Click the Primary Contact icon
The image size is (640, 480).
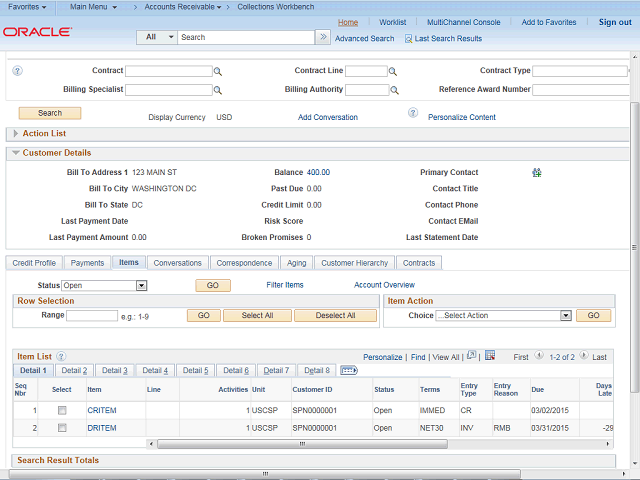536,172
